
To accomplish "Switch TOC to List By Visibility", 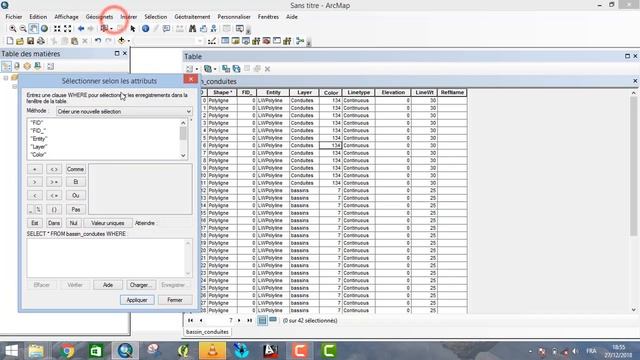I will (27, 66).
